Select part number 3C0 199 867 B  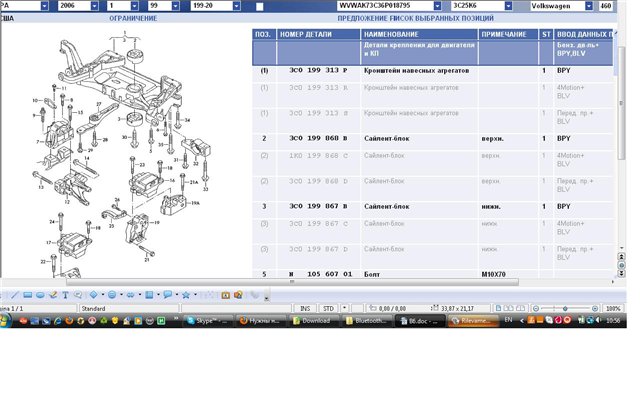click(x=318, y=207)
